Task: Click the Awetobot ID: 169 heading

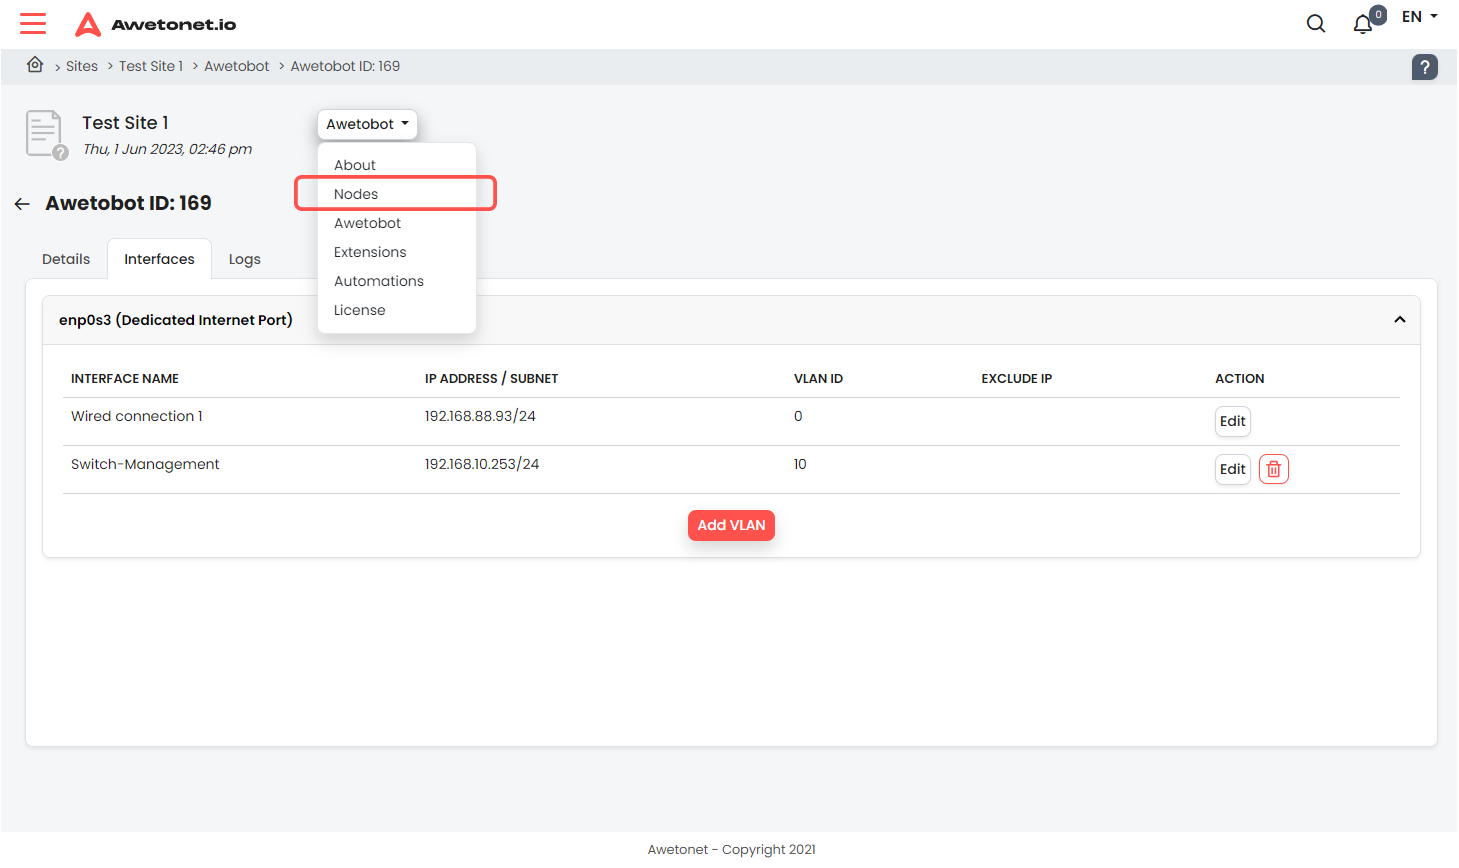Action: (128, 203)
